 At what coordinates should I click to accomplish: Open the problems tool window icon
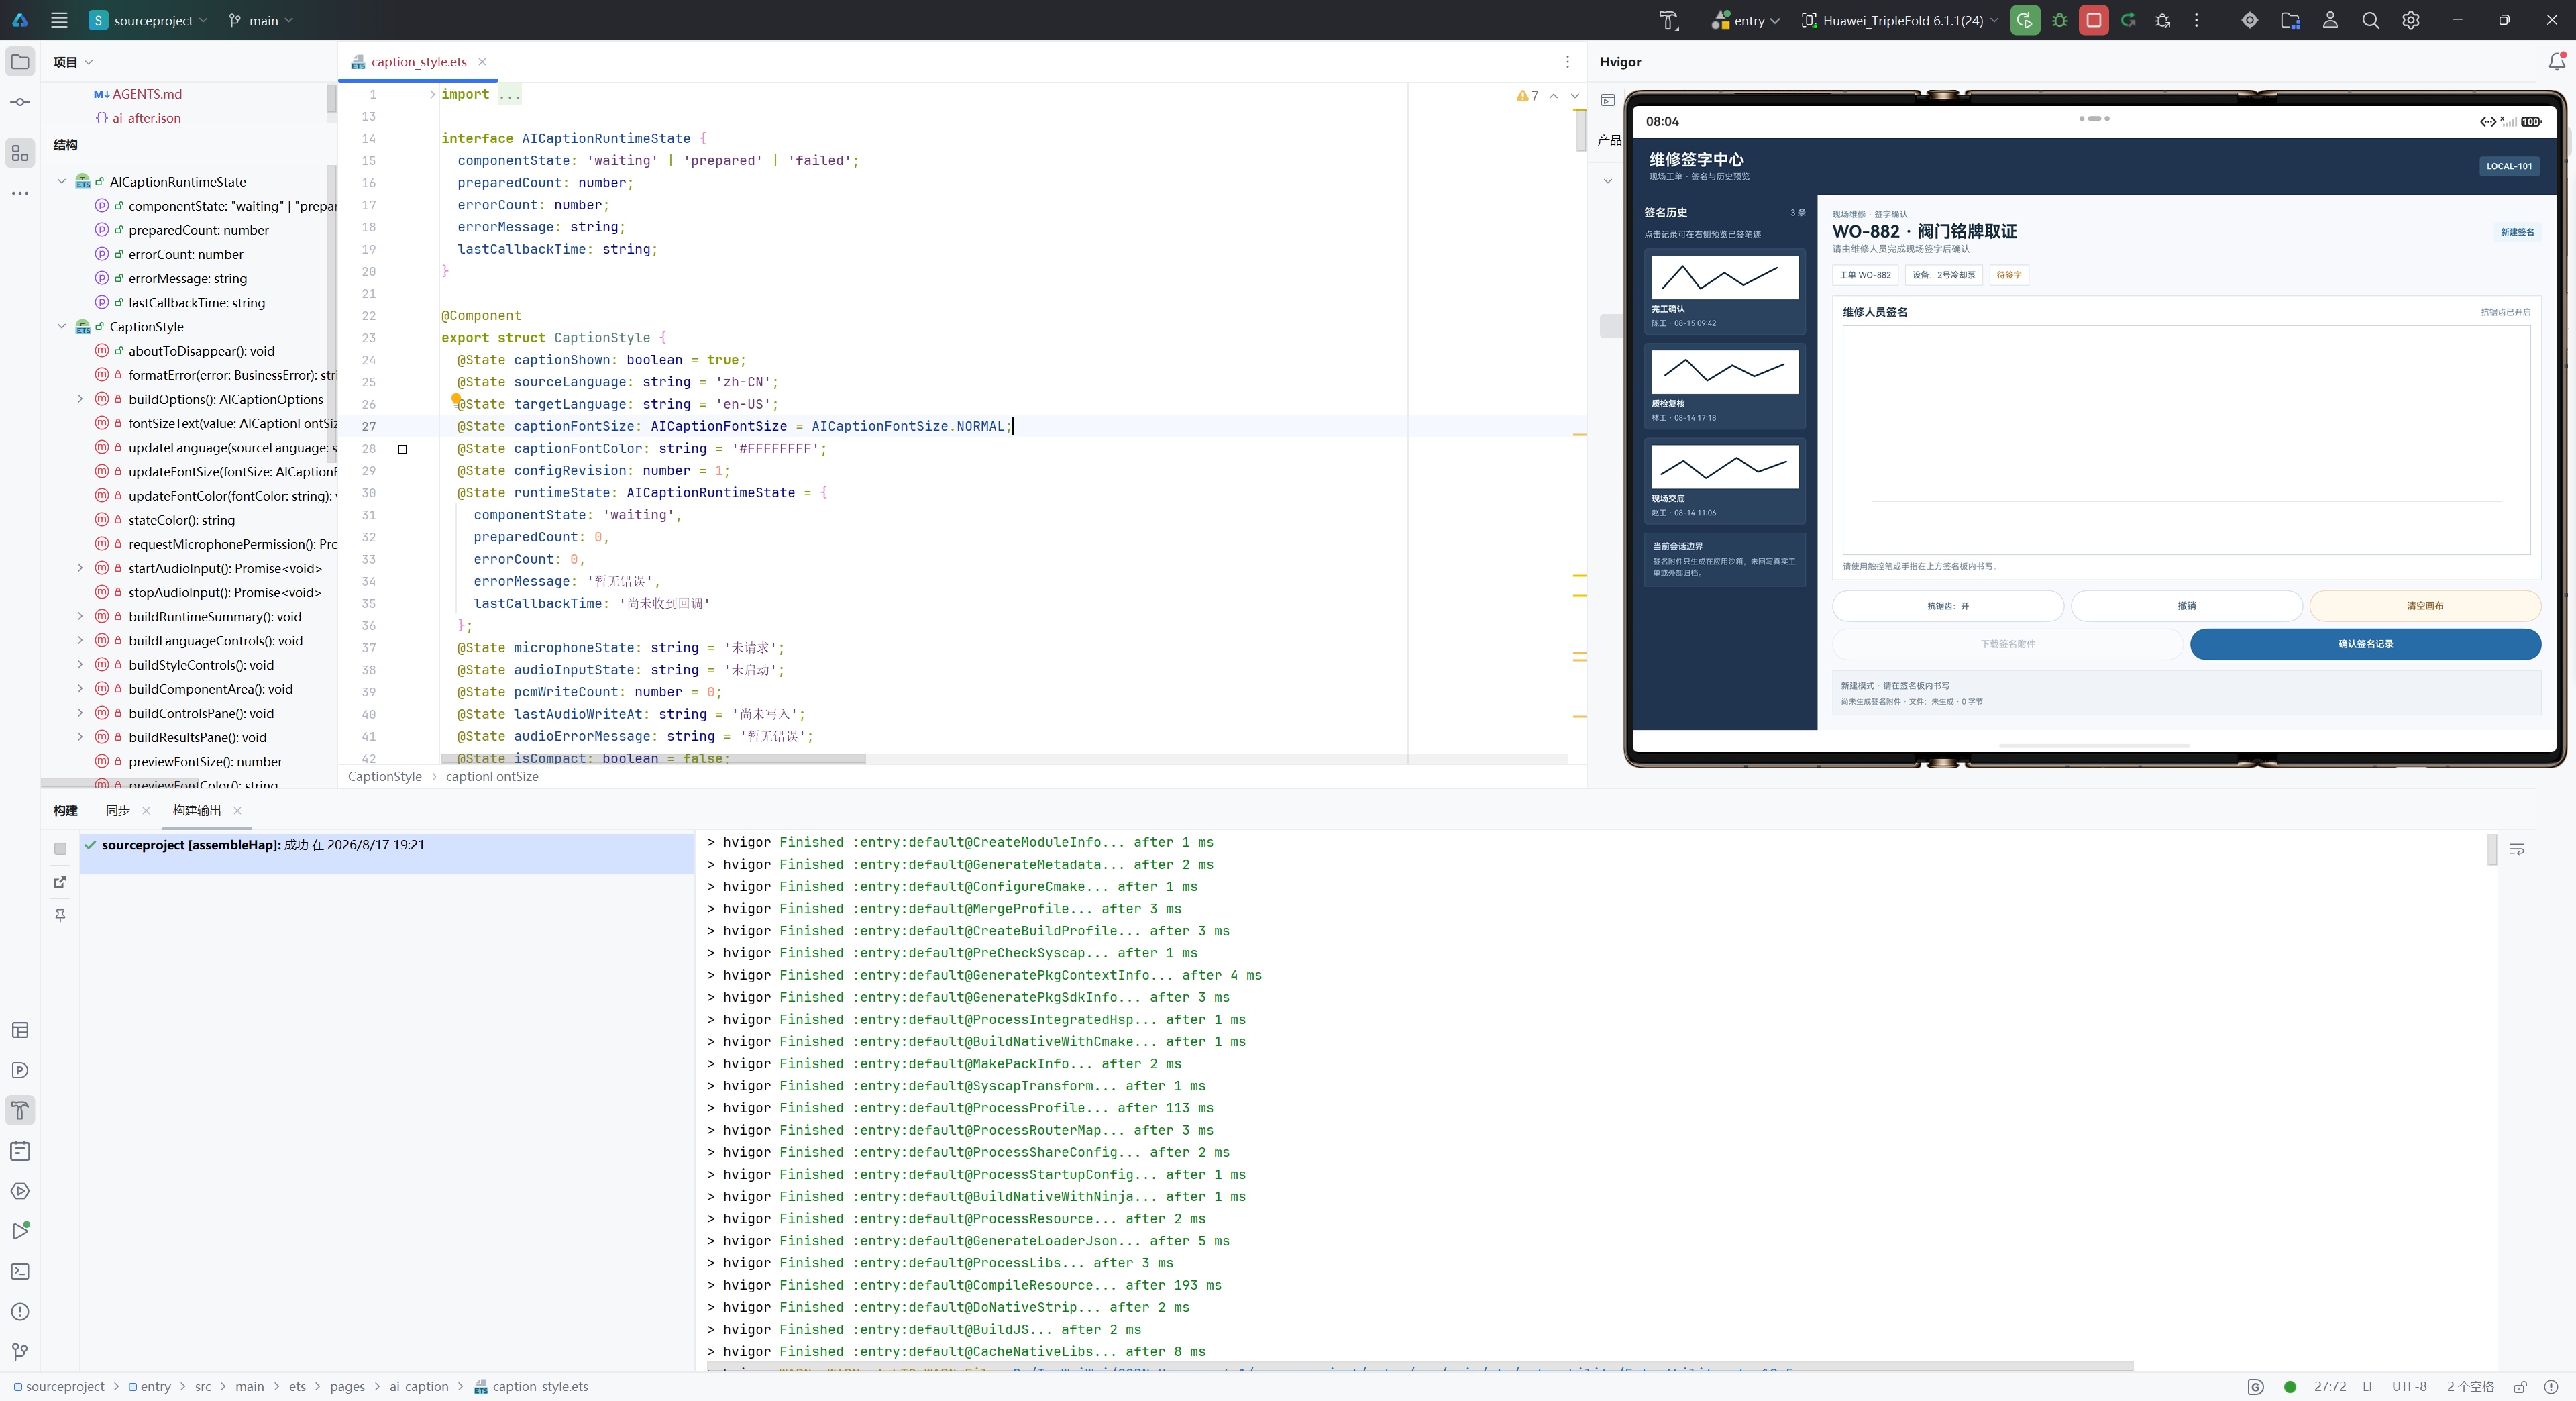pos(20,1312)
